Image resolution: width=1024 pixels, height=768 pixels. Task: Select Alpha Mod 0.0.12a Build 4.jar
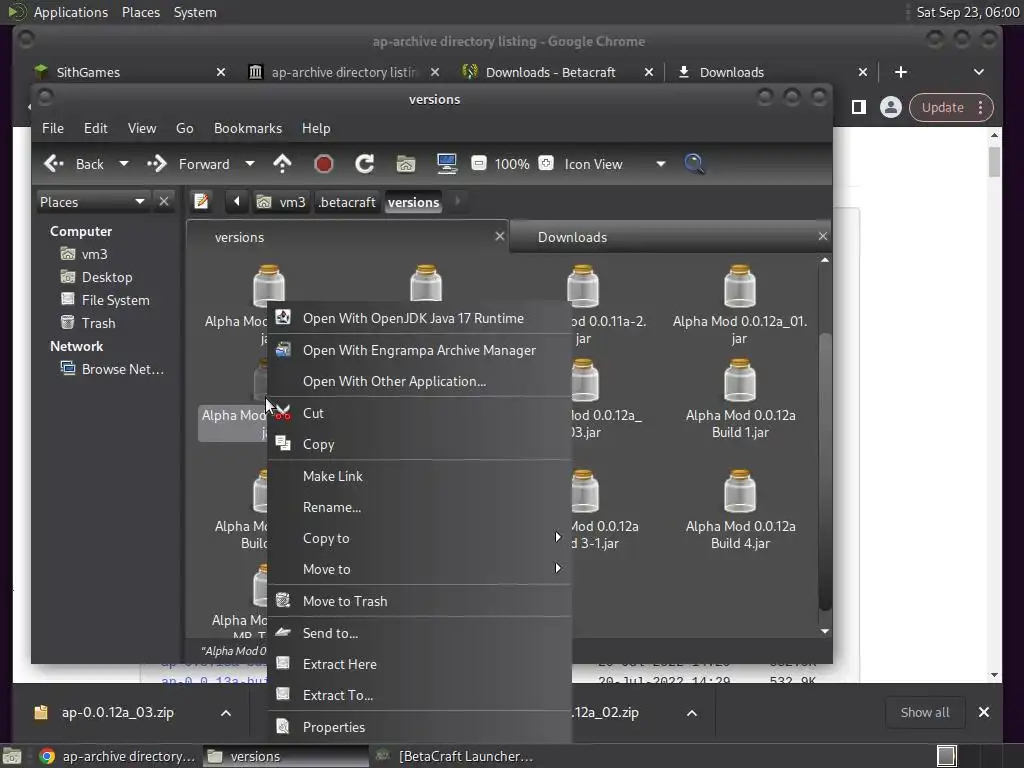[740, 510]
